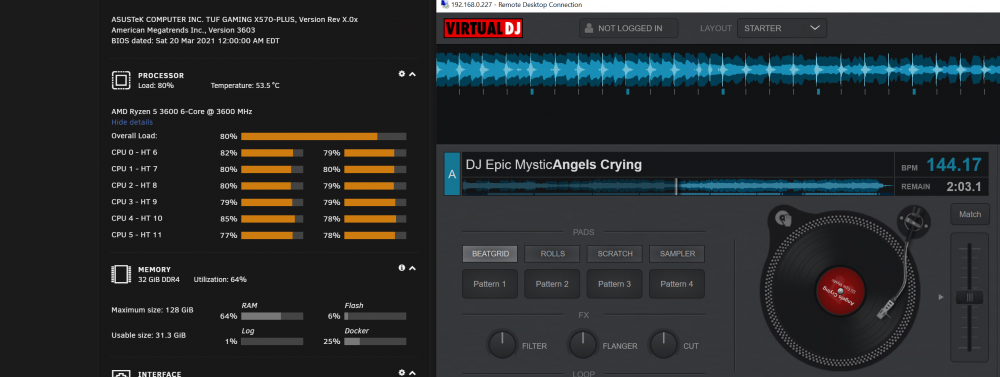Click the track title Angels Crying
Screen dimensions: 1000x377
tap(597, 165)
